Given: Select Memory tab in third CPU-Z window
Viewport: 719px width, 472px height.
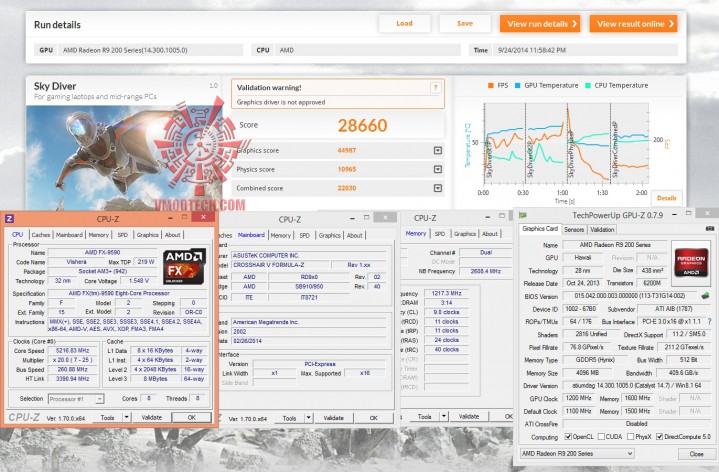Looking at the screenshot, I should coord(416,233).
